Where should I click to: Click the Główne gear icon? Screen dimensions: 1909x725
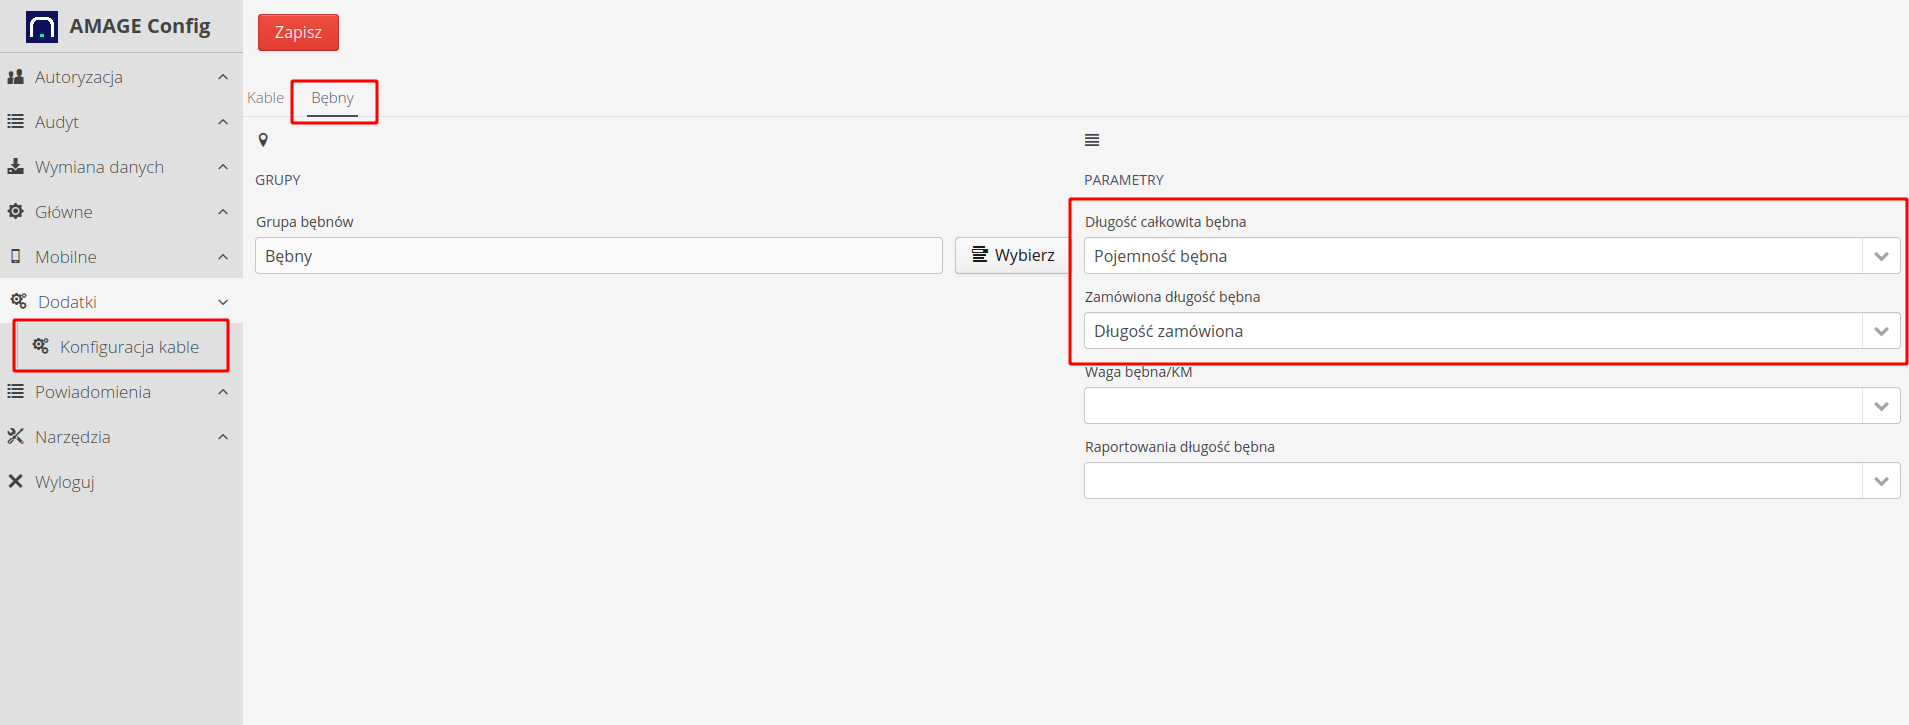click(x=16, y=212)
